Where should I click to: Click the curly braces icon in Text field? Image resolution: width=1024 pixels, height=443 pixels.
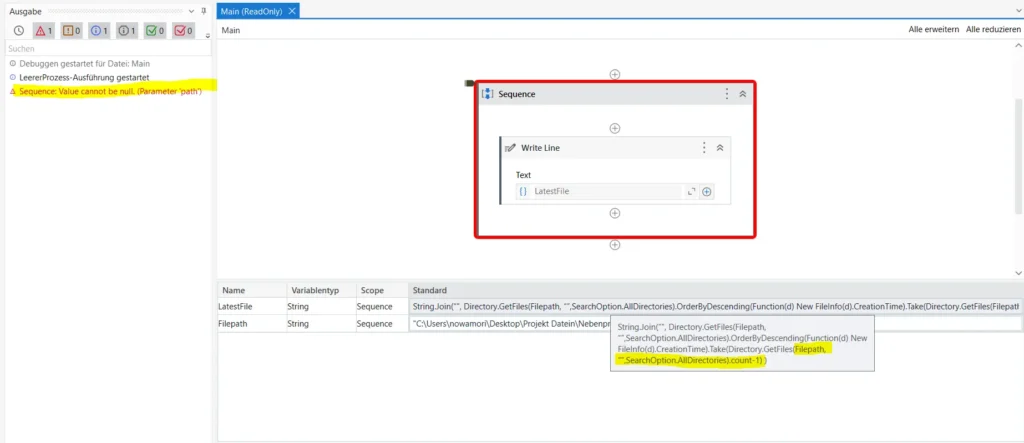click(x=523, y=191)
